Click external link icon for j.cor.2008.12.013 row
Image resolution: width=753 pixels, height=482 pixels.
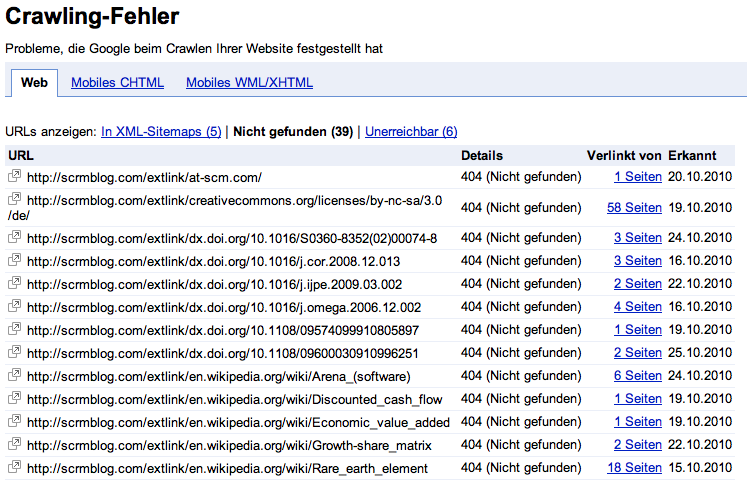[15, 261]
